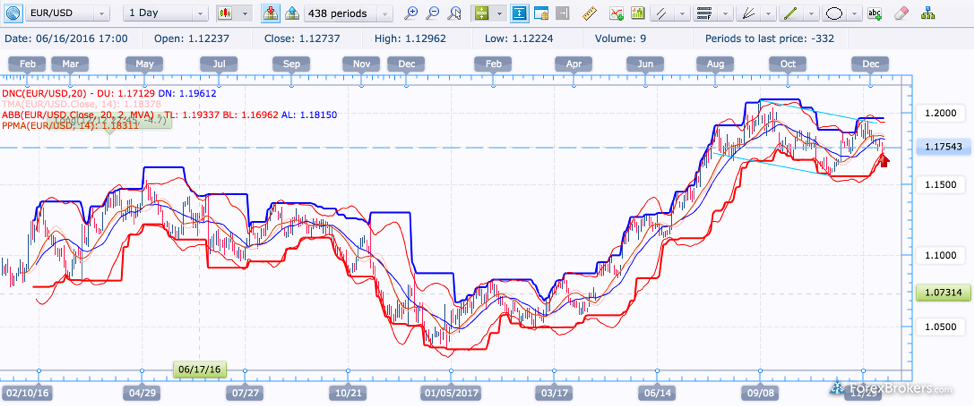Open the candlestick chart type dropdown arrow
Screen dimensions: 974x406
click(x=244, y=14)
